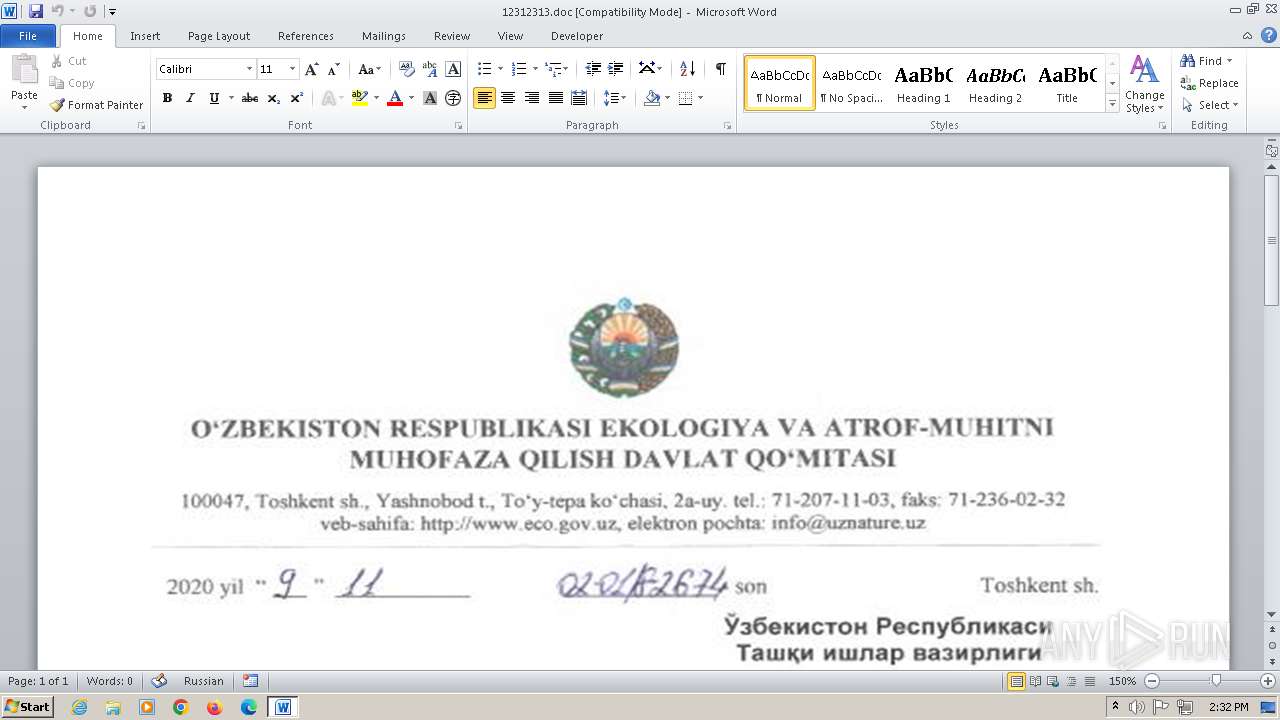
Task: Open the Font size dropdown
Action: tap(292, 69)
